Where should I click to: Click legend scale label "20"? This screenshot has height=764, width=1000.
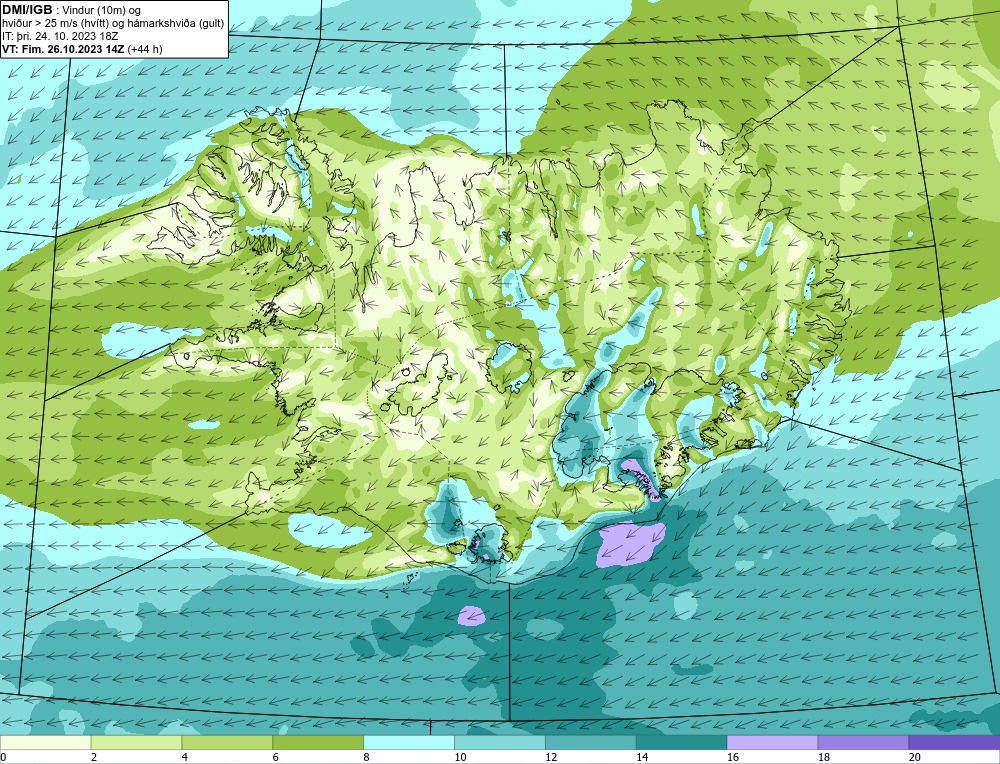click(x=914, y=757)
